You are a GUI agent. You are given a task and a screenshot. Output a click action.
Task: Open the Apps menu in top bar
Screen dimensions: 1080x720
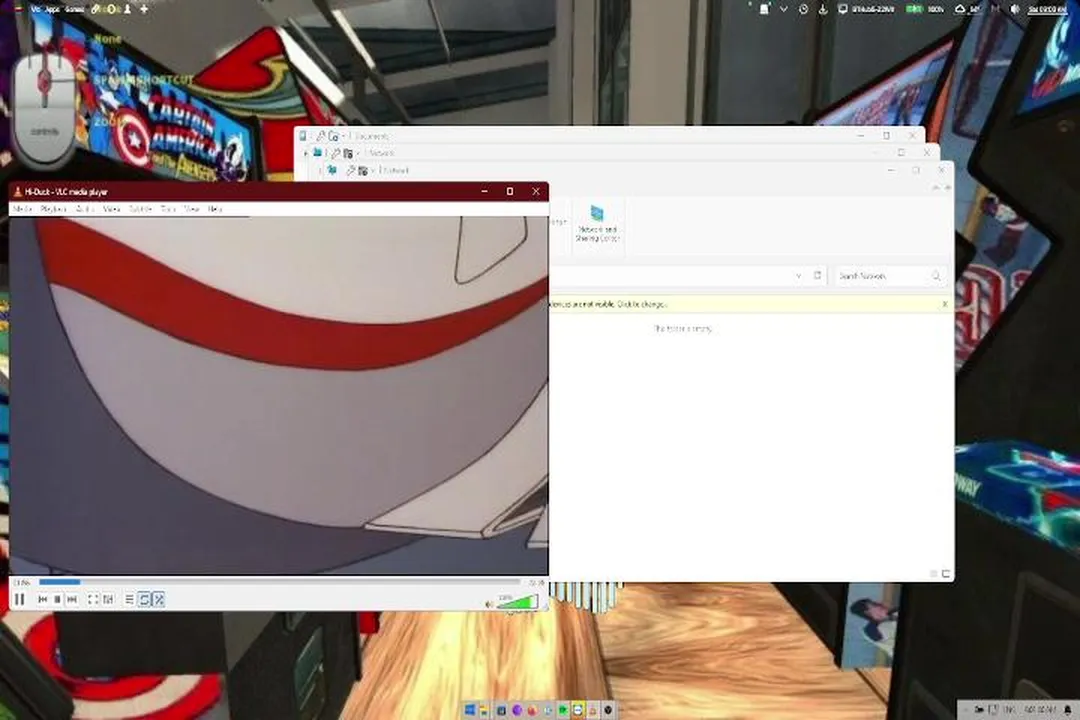coord(52,9)
